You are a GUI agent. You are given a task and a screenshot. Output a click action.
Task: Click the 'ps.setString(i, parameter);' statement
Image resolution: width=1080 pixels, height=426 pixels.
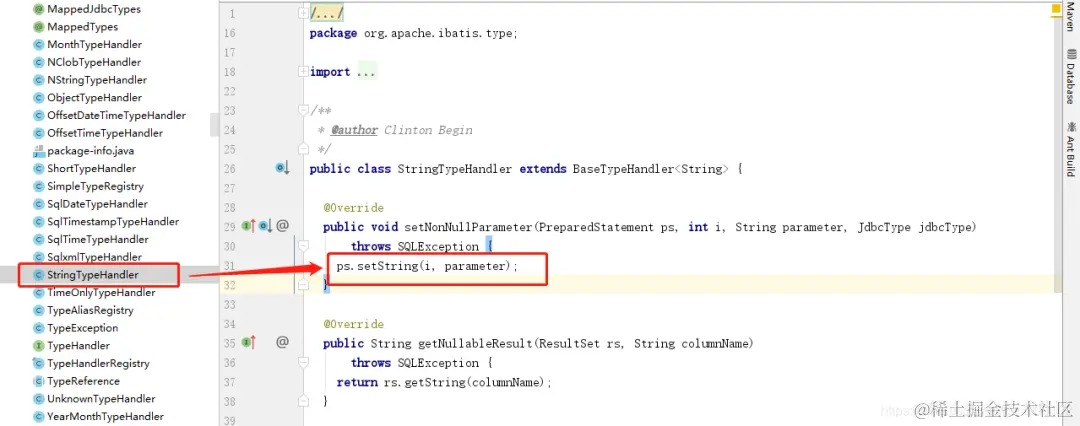pos(427,266)
